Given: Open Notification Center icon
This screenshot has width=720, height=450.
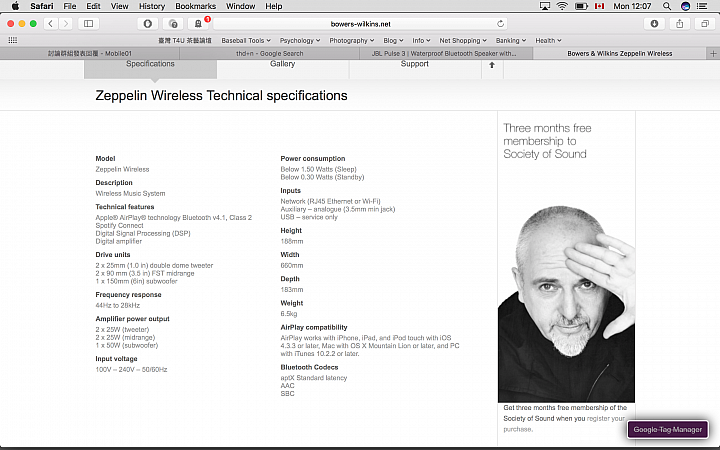Looking at the screenshot, I should pos(702,6).
